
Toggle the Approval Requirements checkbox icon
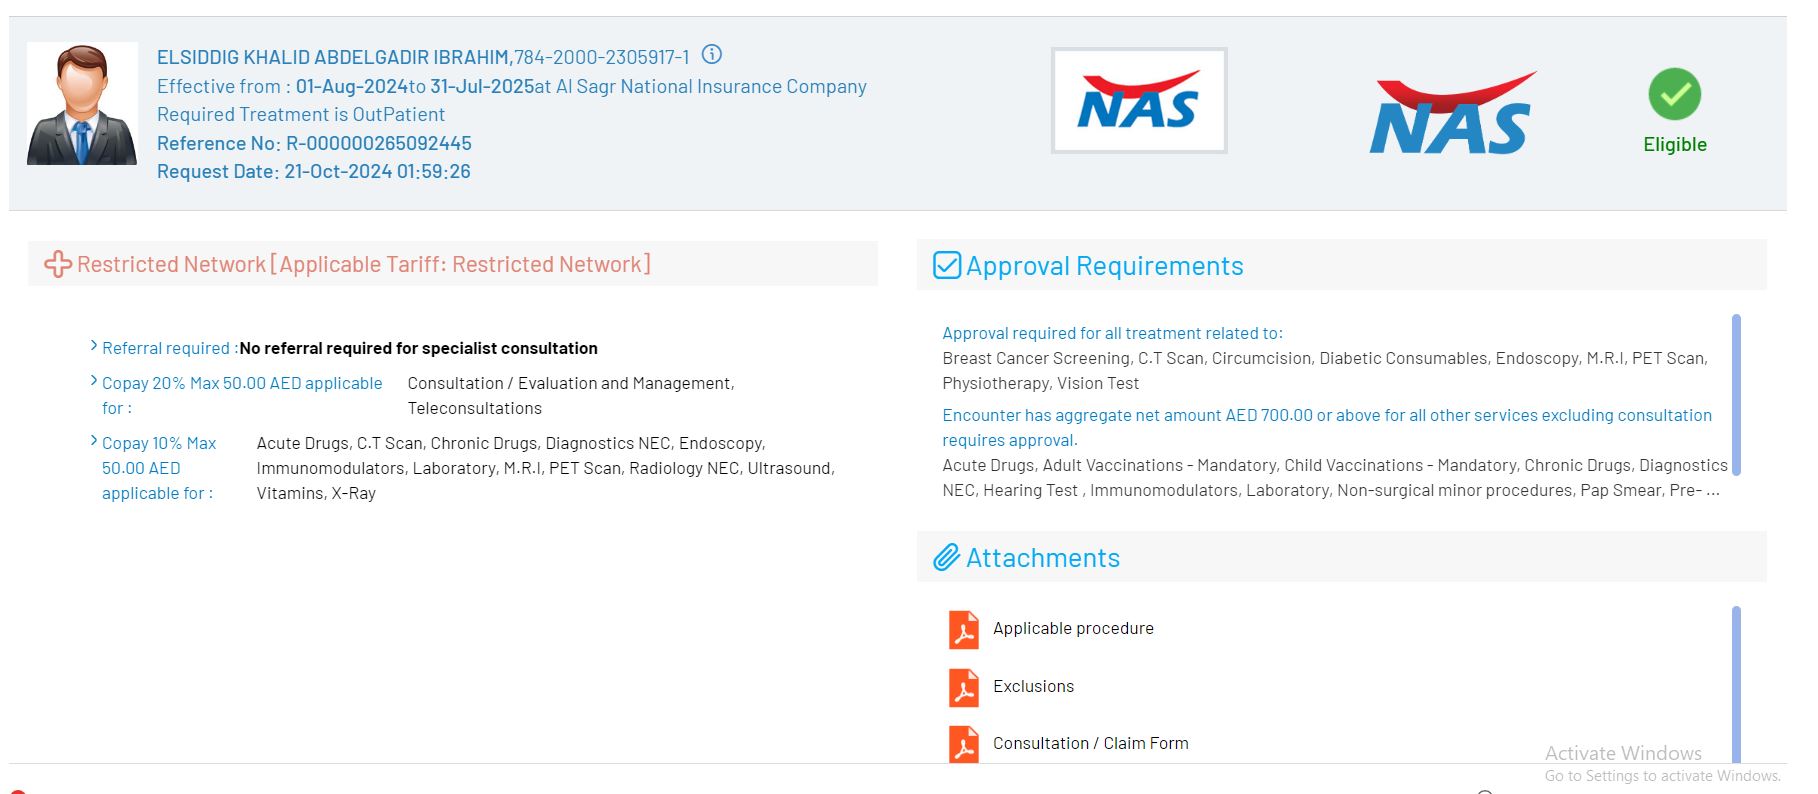[946, 265]
